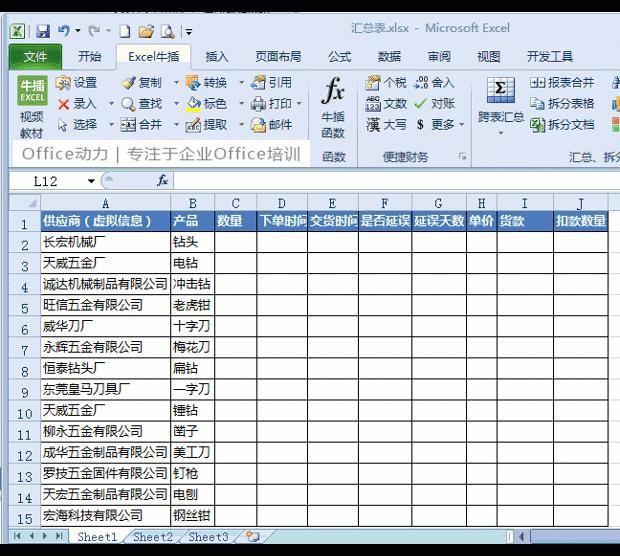Click the Open folder icon
Image resolution: width=620 pixels, height=556 pixels.
[146, 31]
